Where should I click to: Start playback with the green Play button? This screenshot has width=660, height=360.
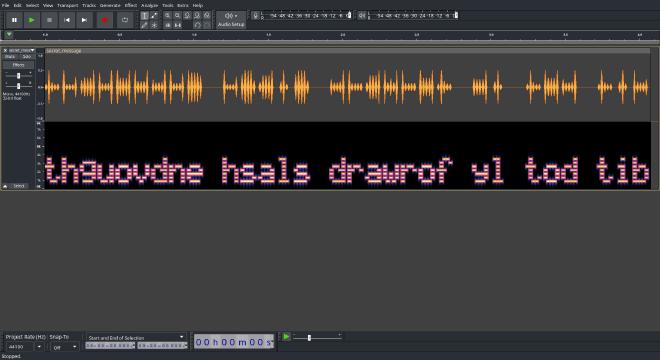pyautogui.click(x=32, y=20)
